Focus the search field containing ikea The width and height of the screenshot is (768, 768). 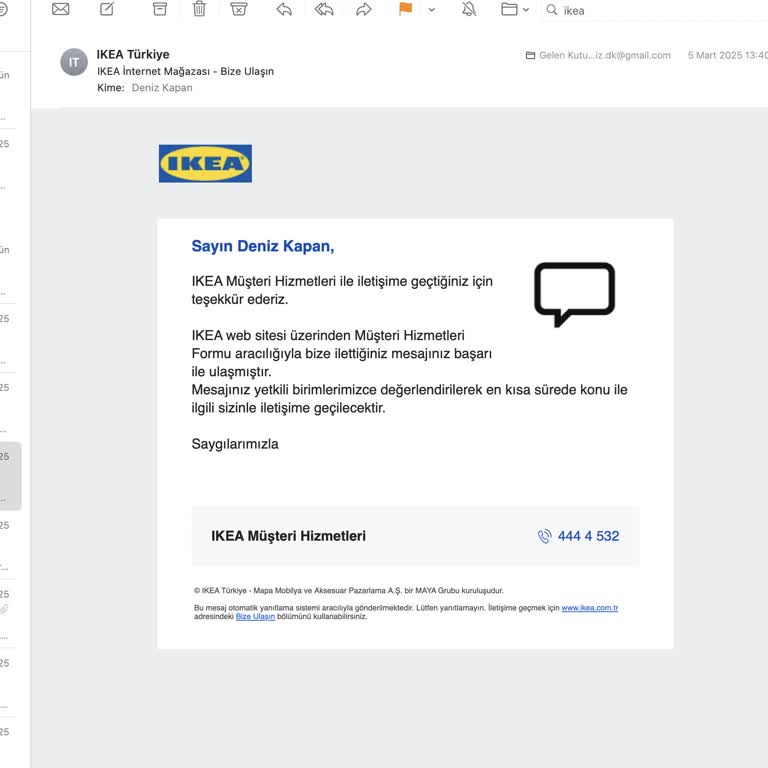656,10
